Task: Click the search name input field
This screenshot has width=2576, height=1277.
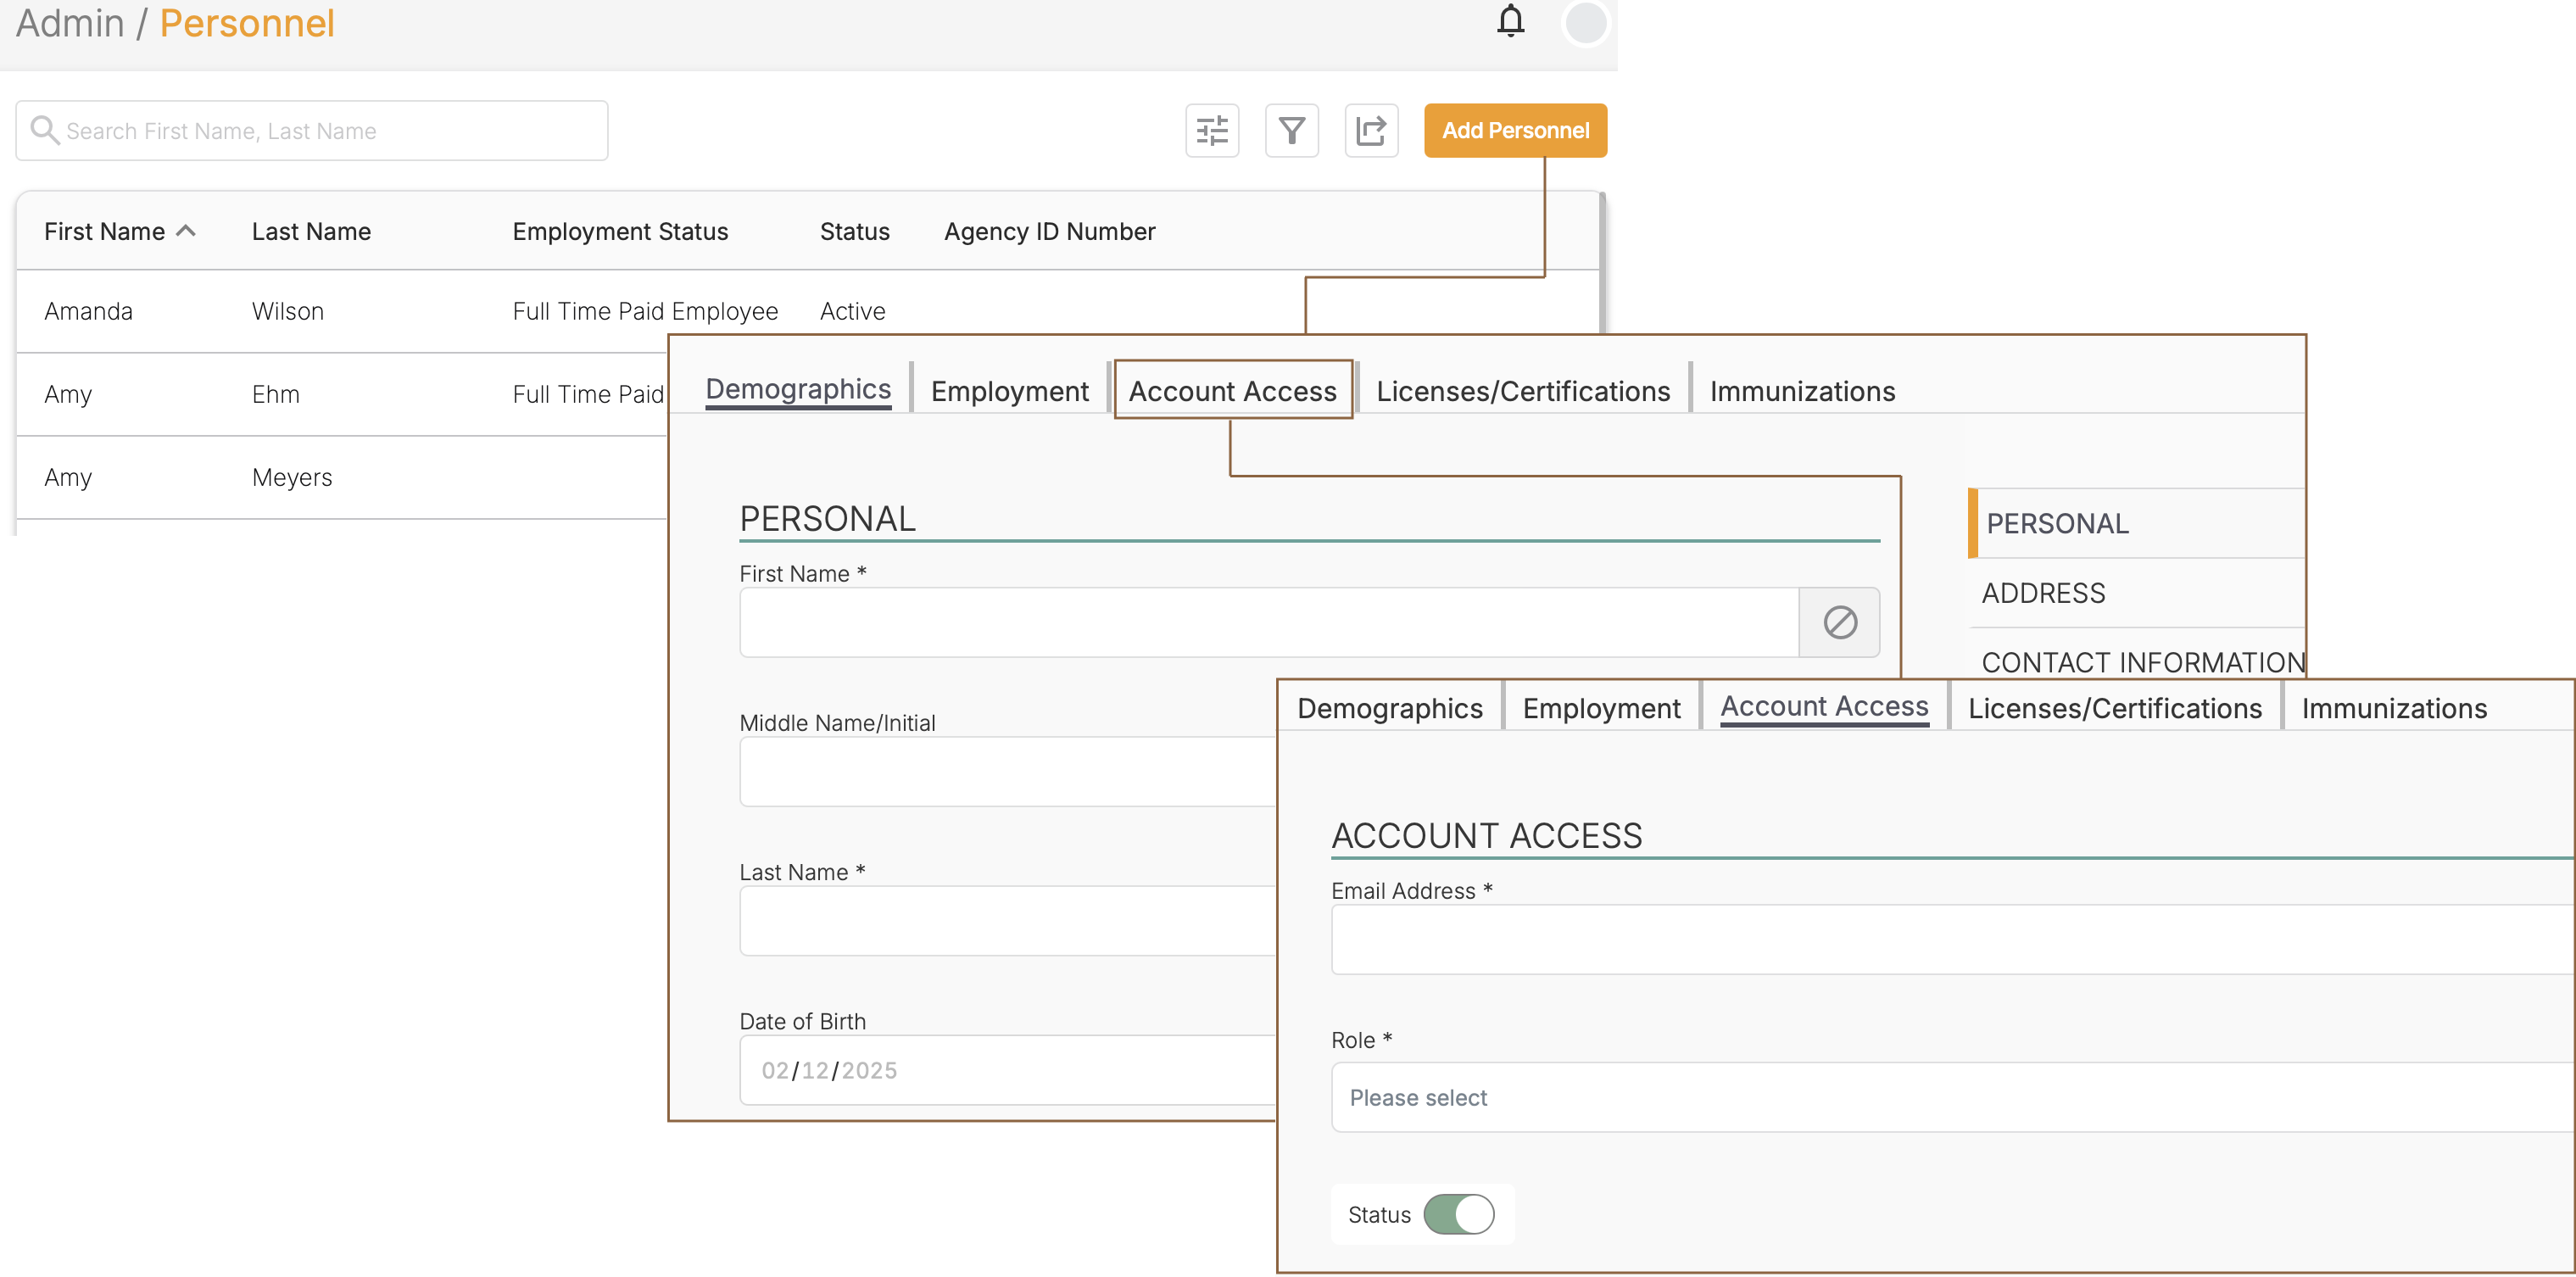Action: [330, 131]
